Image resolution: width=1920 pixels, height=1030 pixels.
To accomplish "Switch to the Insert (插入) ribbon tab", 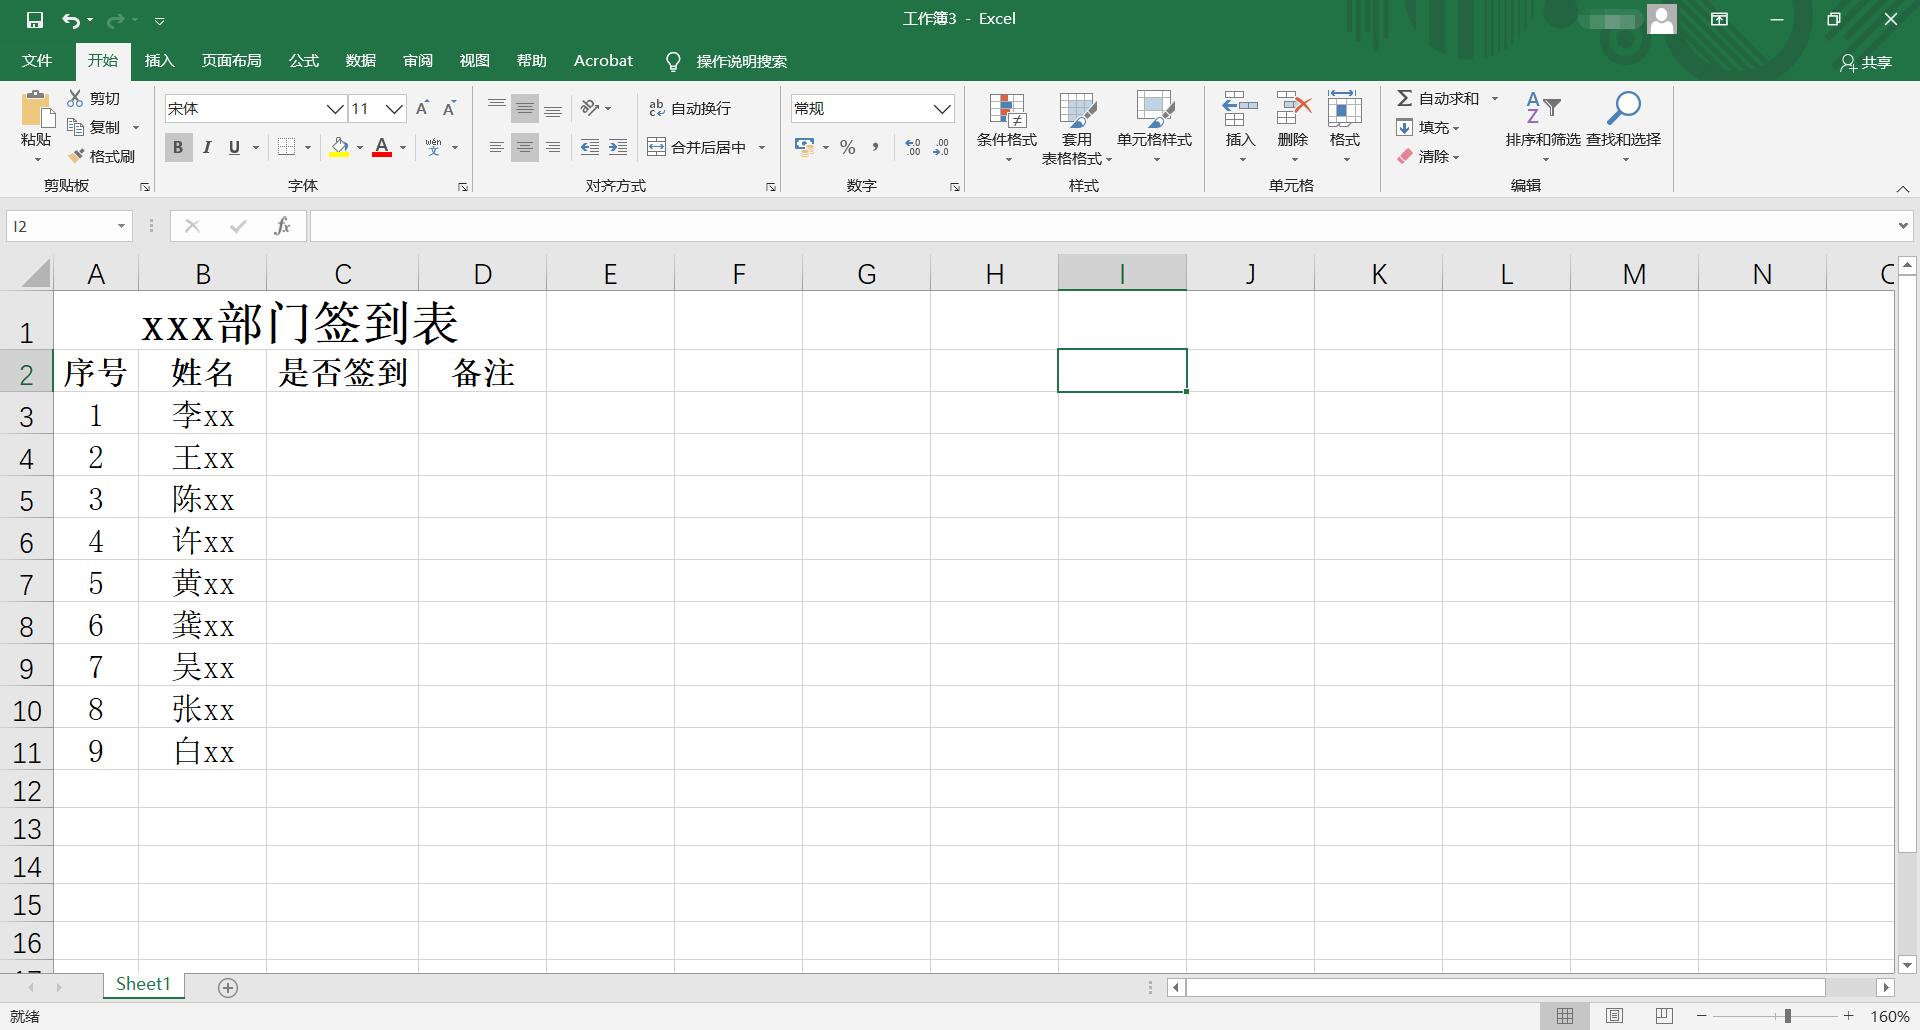I will click(x=159, y=61).
